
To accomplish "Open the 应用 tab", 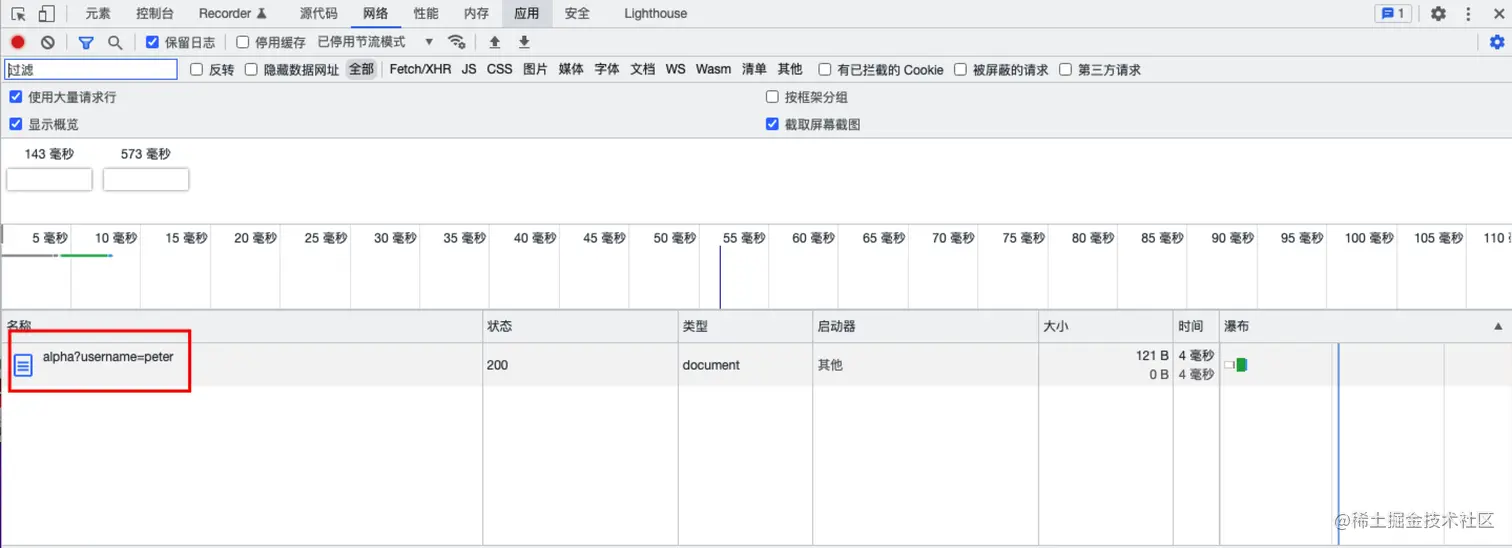I will pyautogui.click(x=527, y=14).
